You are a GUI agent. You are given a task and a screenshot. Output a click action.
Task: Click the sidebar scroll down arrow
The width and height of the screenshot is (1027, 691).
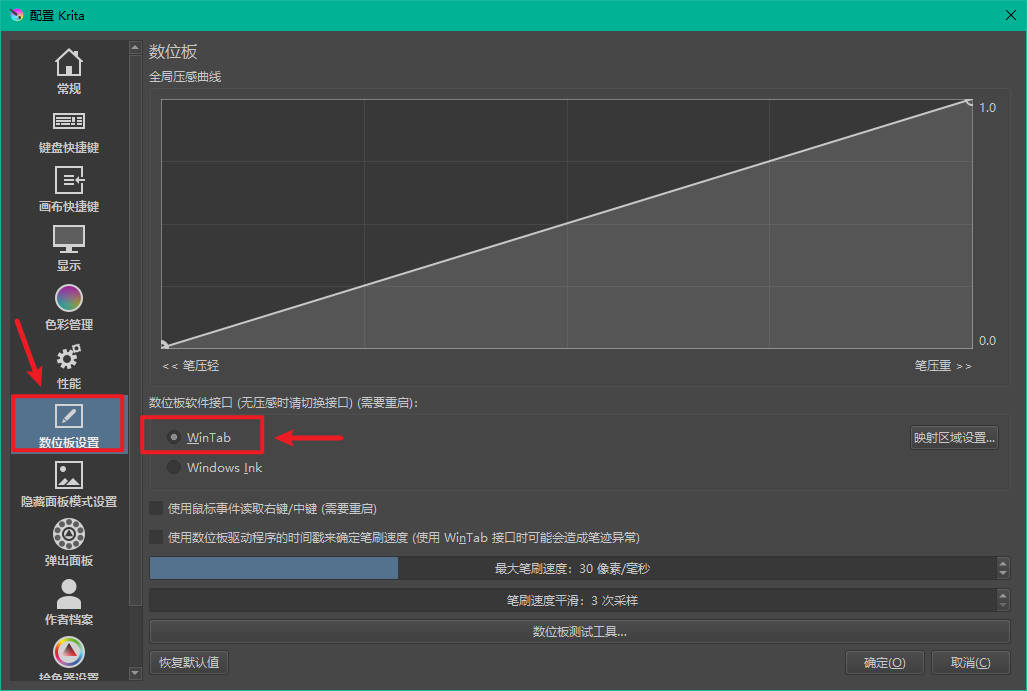pos(135,673)
